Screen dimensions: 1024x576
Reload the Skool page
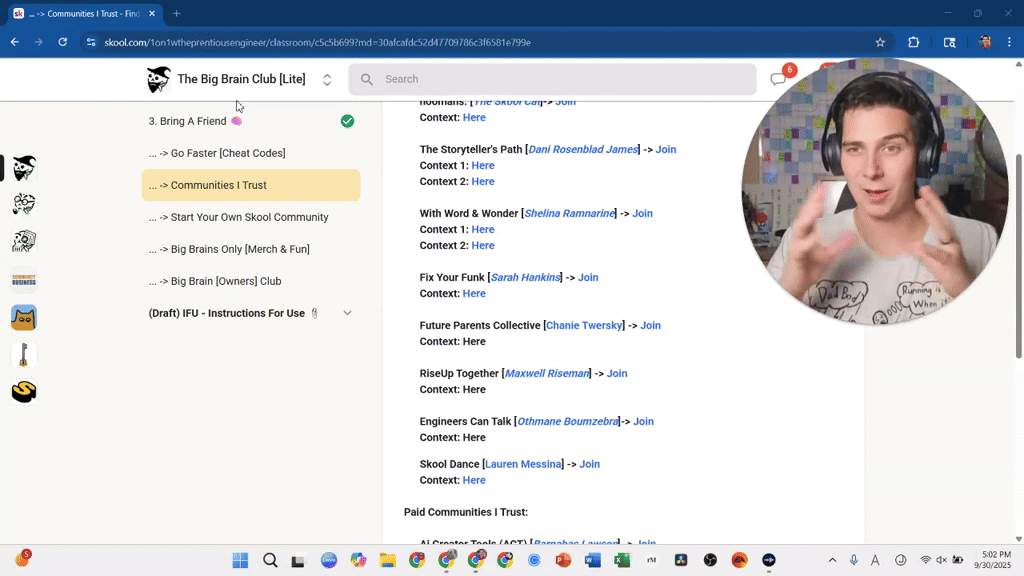coord(63,42)
